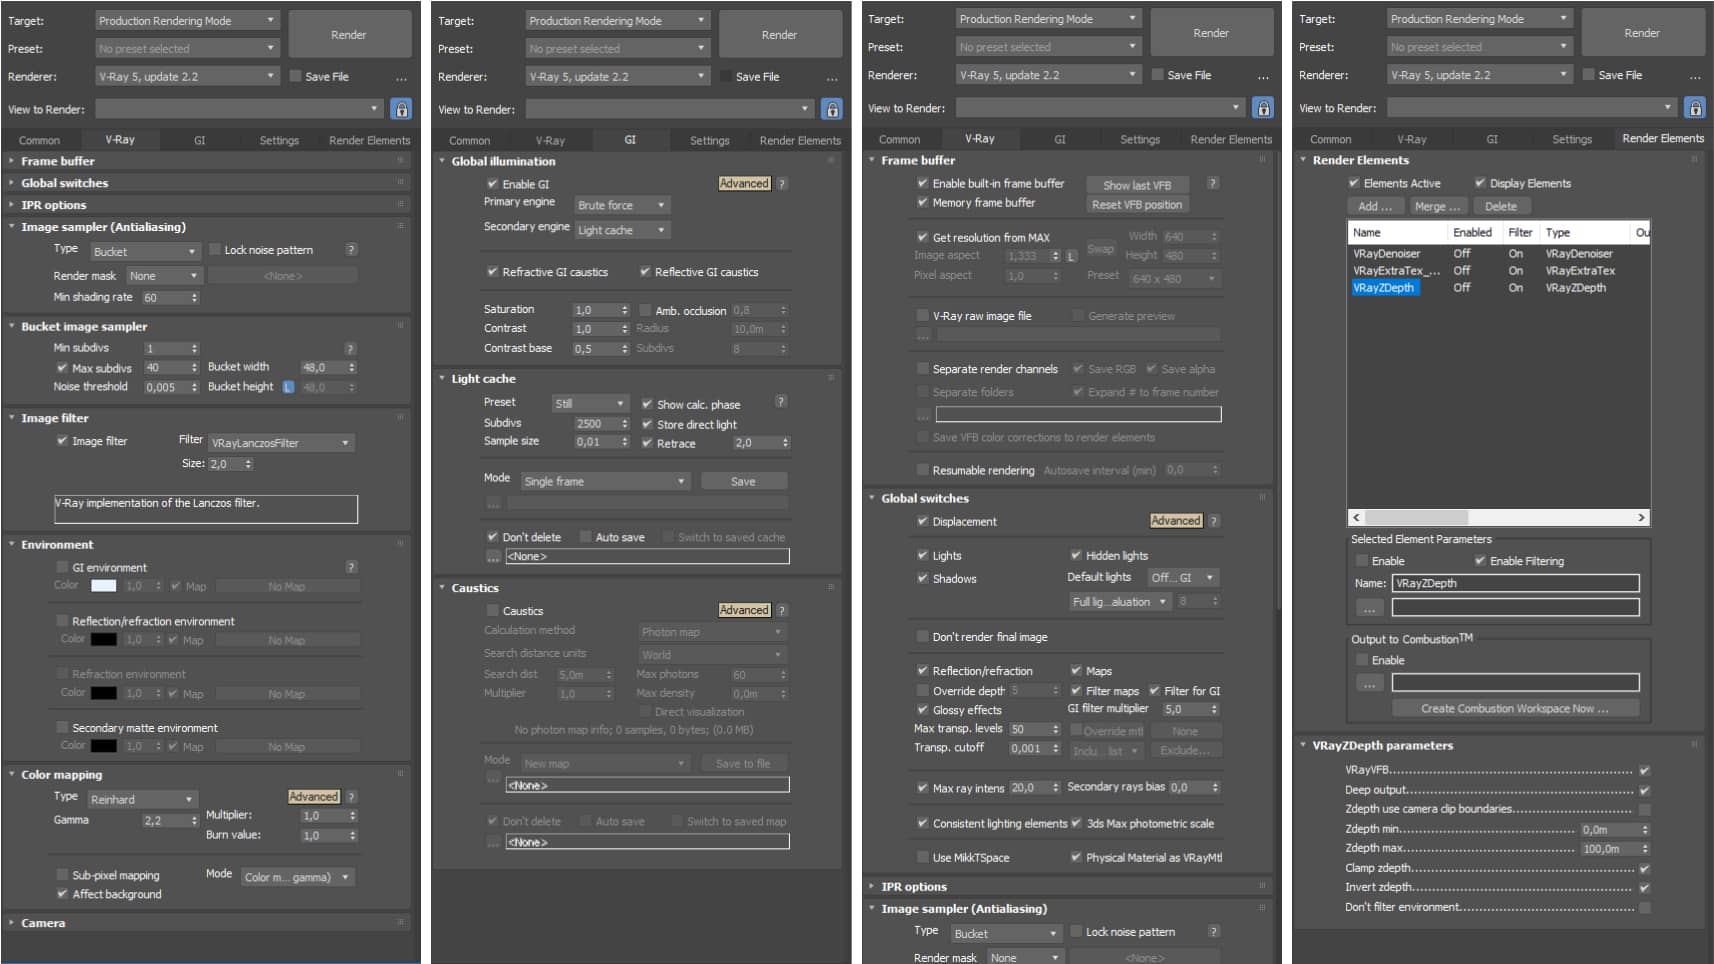Open help beside the Global switches Advanced button
1714x964 pixels.
pyautogui.click(x=1214, y=521)
